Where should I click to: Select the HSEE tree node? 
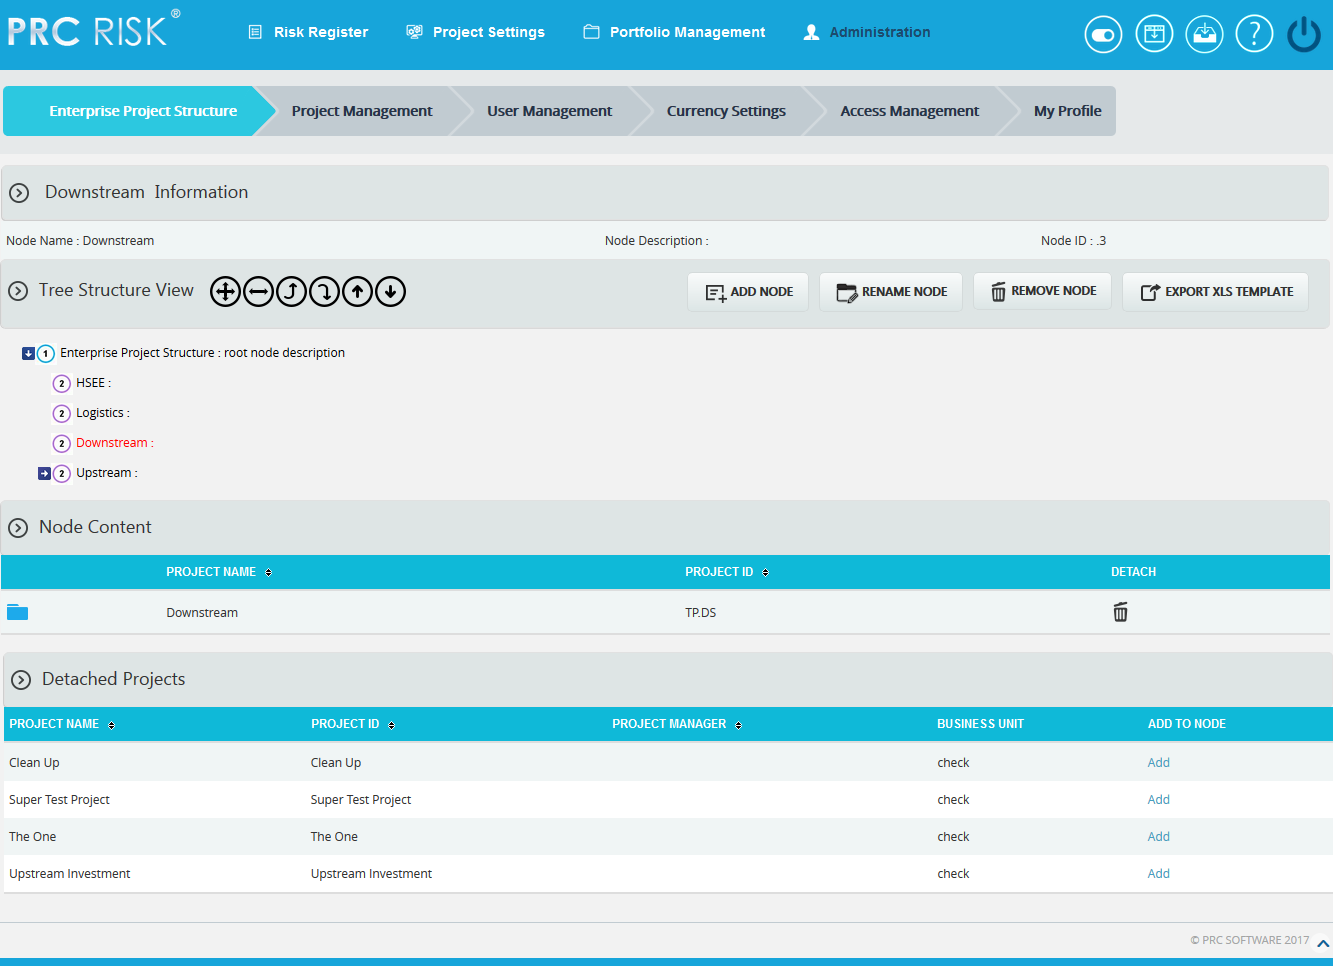[92, 383]
